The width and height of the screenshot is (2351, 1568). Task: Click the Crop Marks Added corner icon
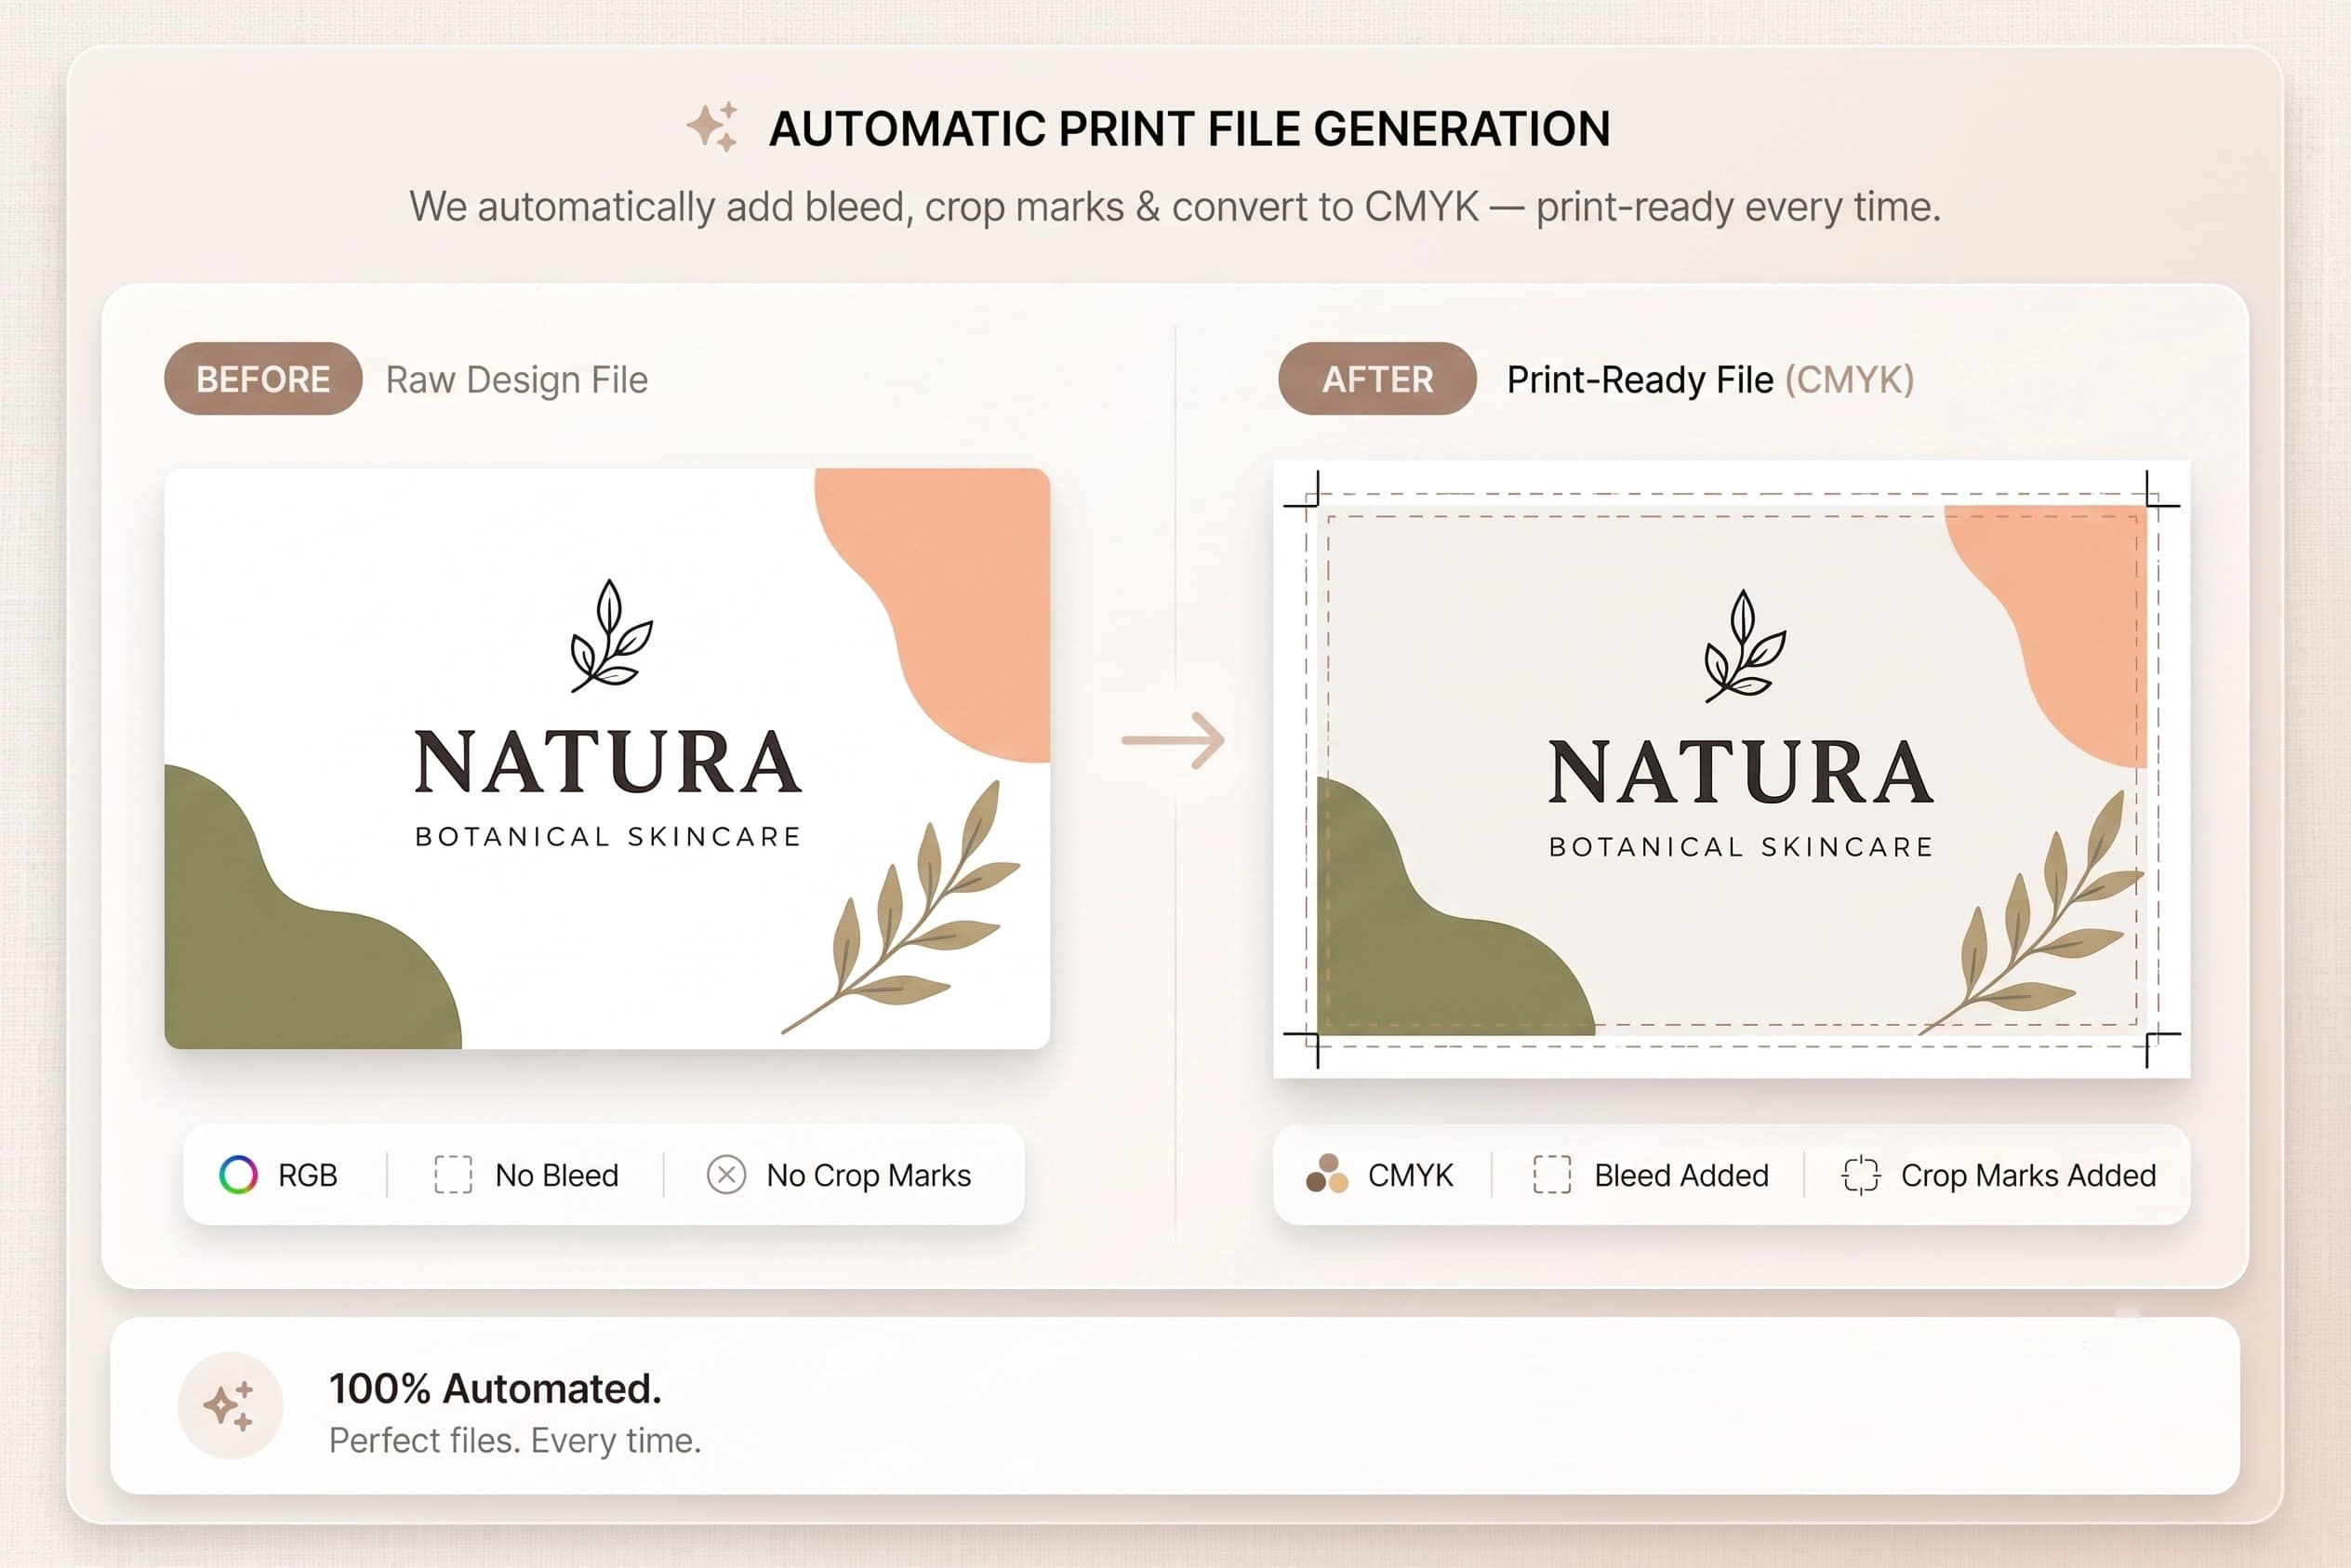1861,1174
